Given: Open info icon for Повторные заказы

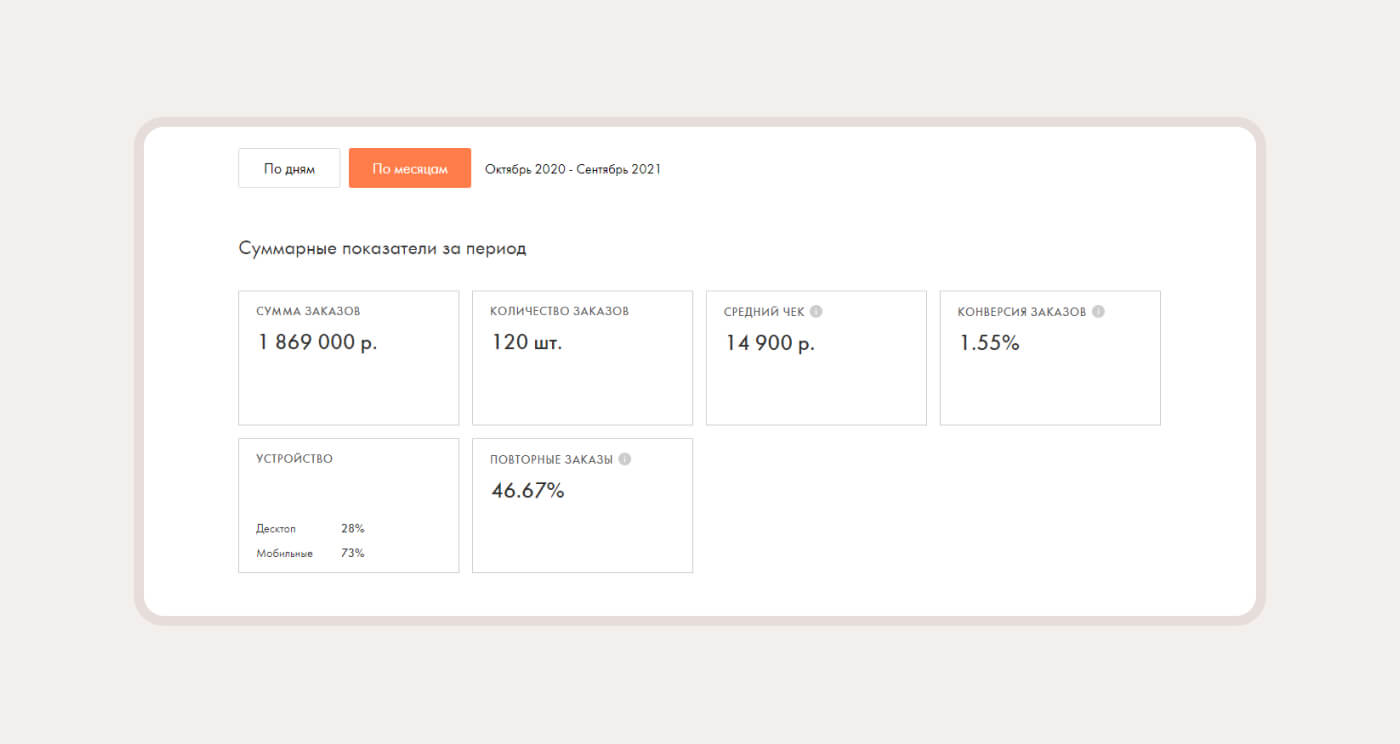Looking at the screenshot, I should [x=625, y=460].
